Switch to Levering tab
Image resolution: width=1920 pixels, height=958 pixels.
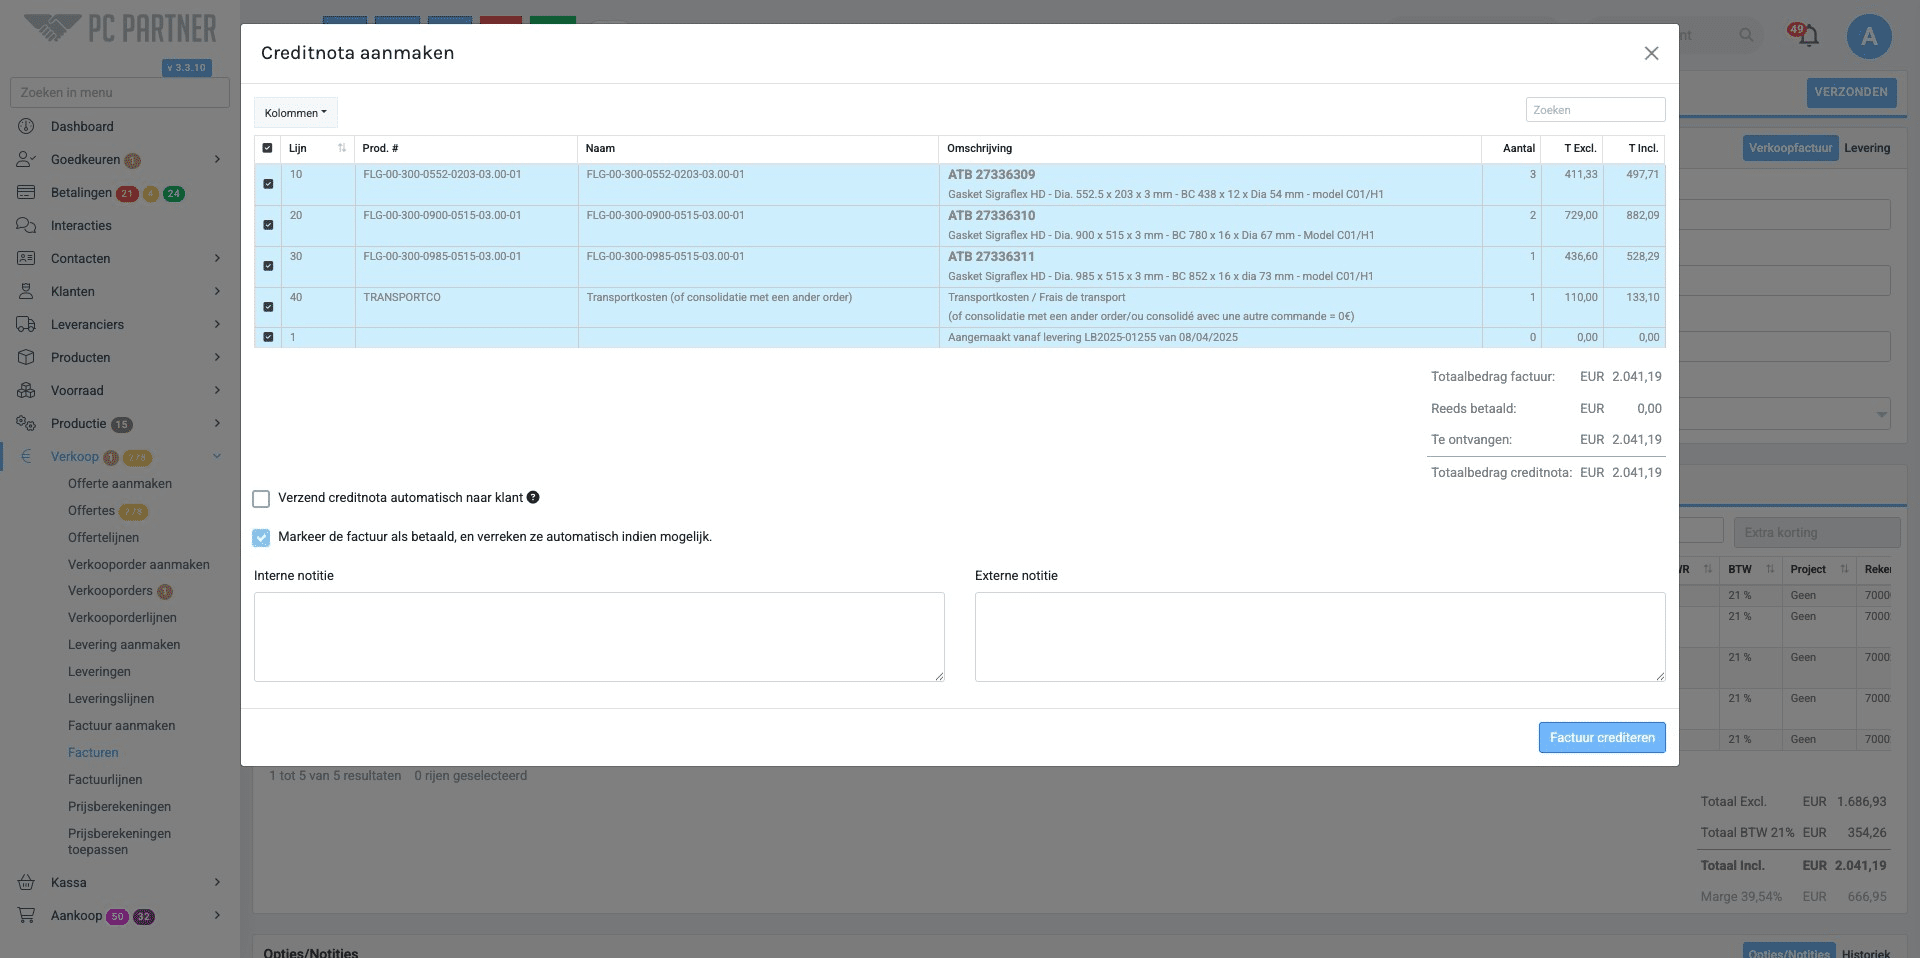click(1867, 148)
